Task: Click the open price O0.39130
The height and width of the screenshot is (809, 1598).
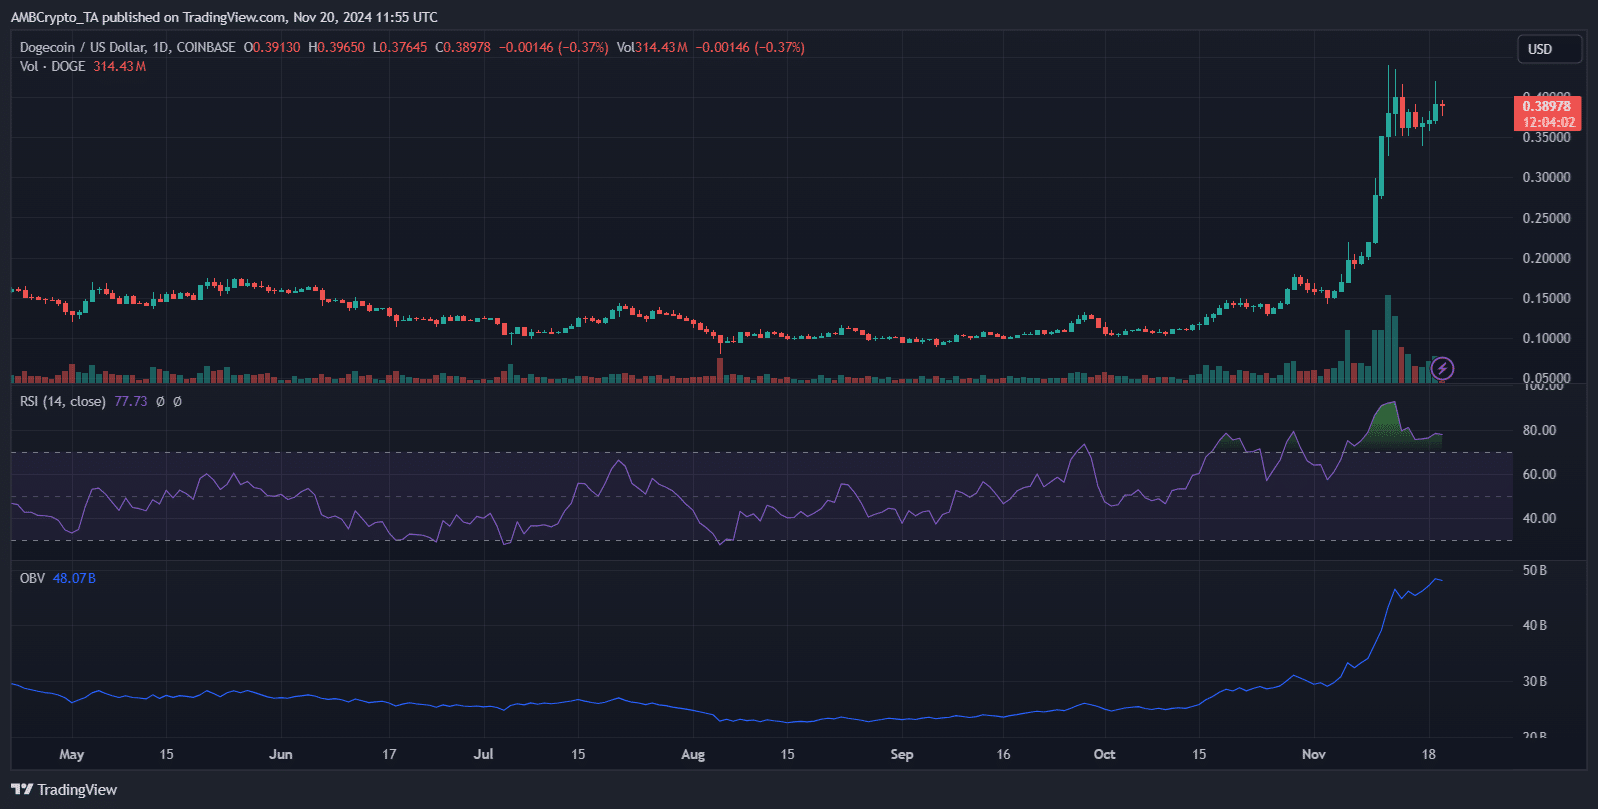Action: coord(272,47)
